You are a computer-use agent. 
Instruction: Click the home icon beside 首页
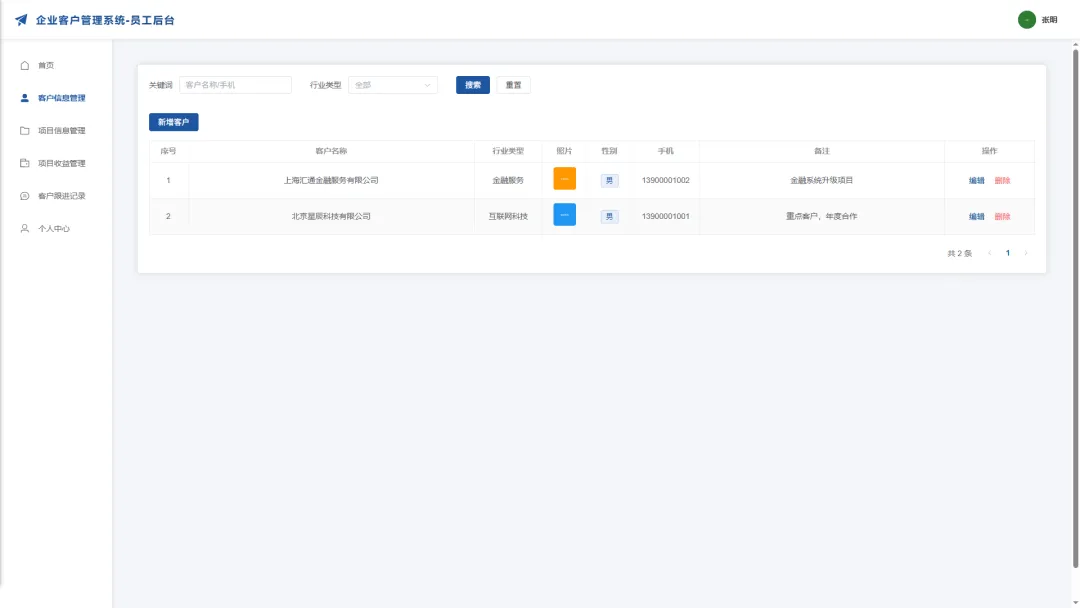tap(25, 65)
